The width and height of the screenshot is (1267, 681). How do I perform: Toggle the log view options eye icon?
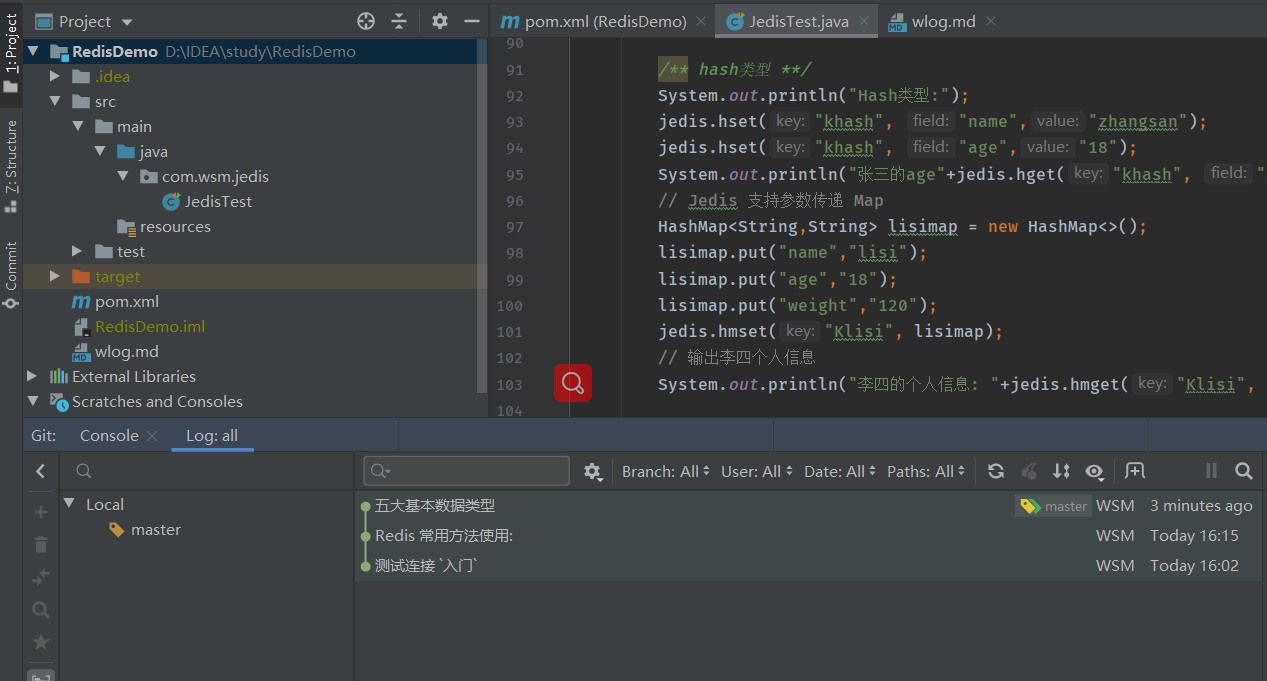click(1094, 471)
